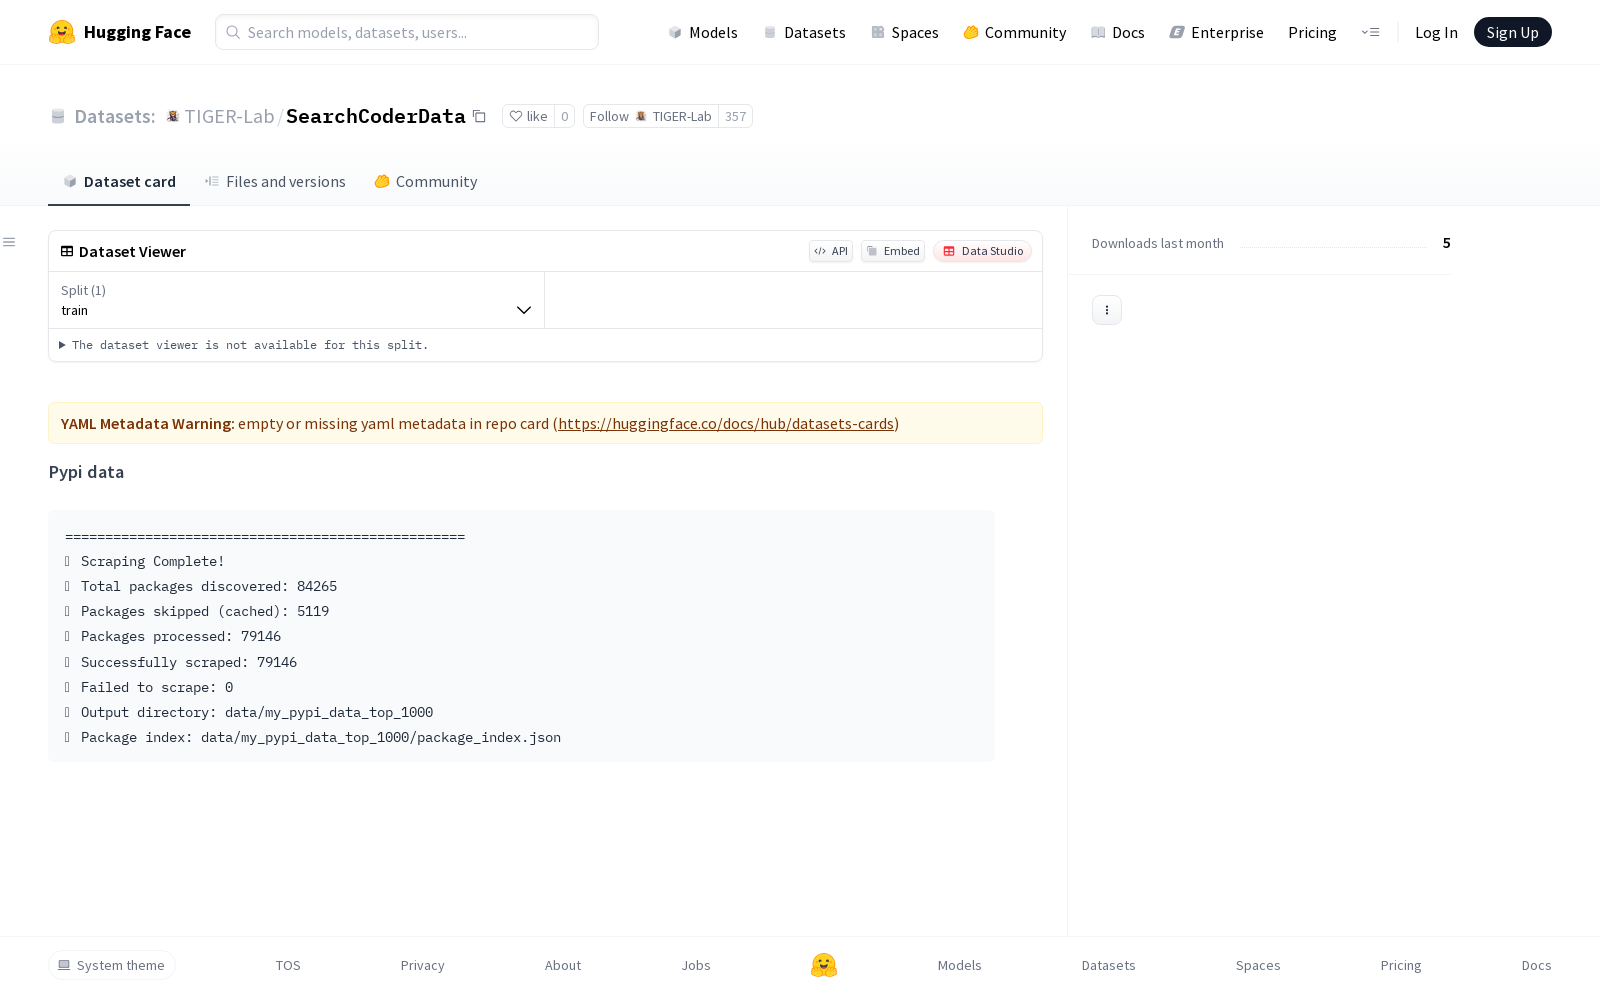The image size is (1600, 1000).
Task: Open the Models footer link
Action: pyautogui.click(x=959, y=965)
